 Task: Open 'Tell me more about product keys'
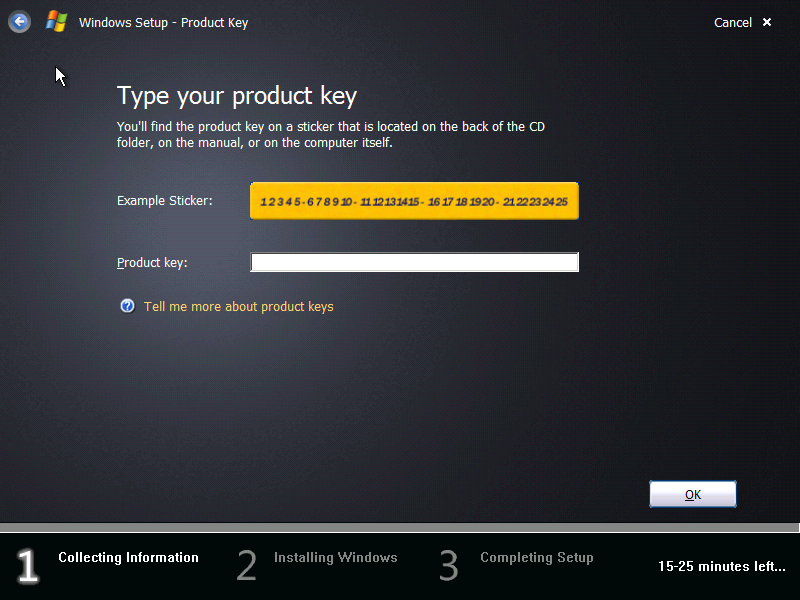[238, 306]
